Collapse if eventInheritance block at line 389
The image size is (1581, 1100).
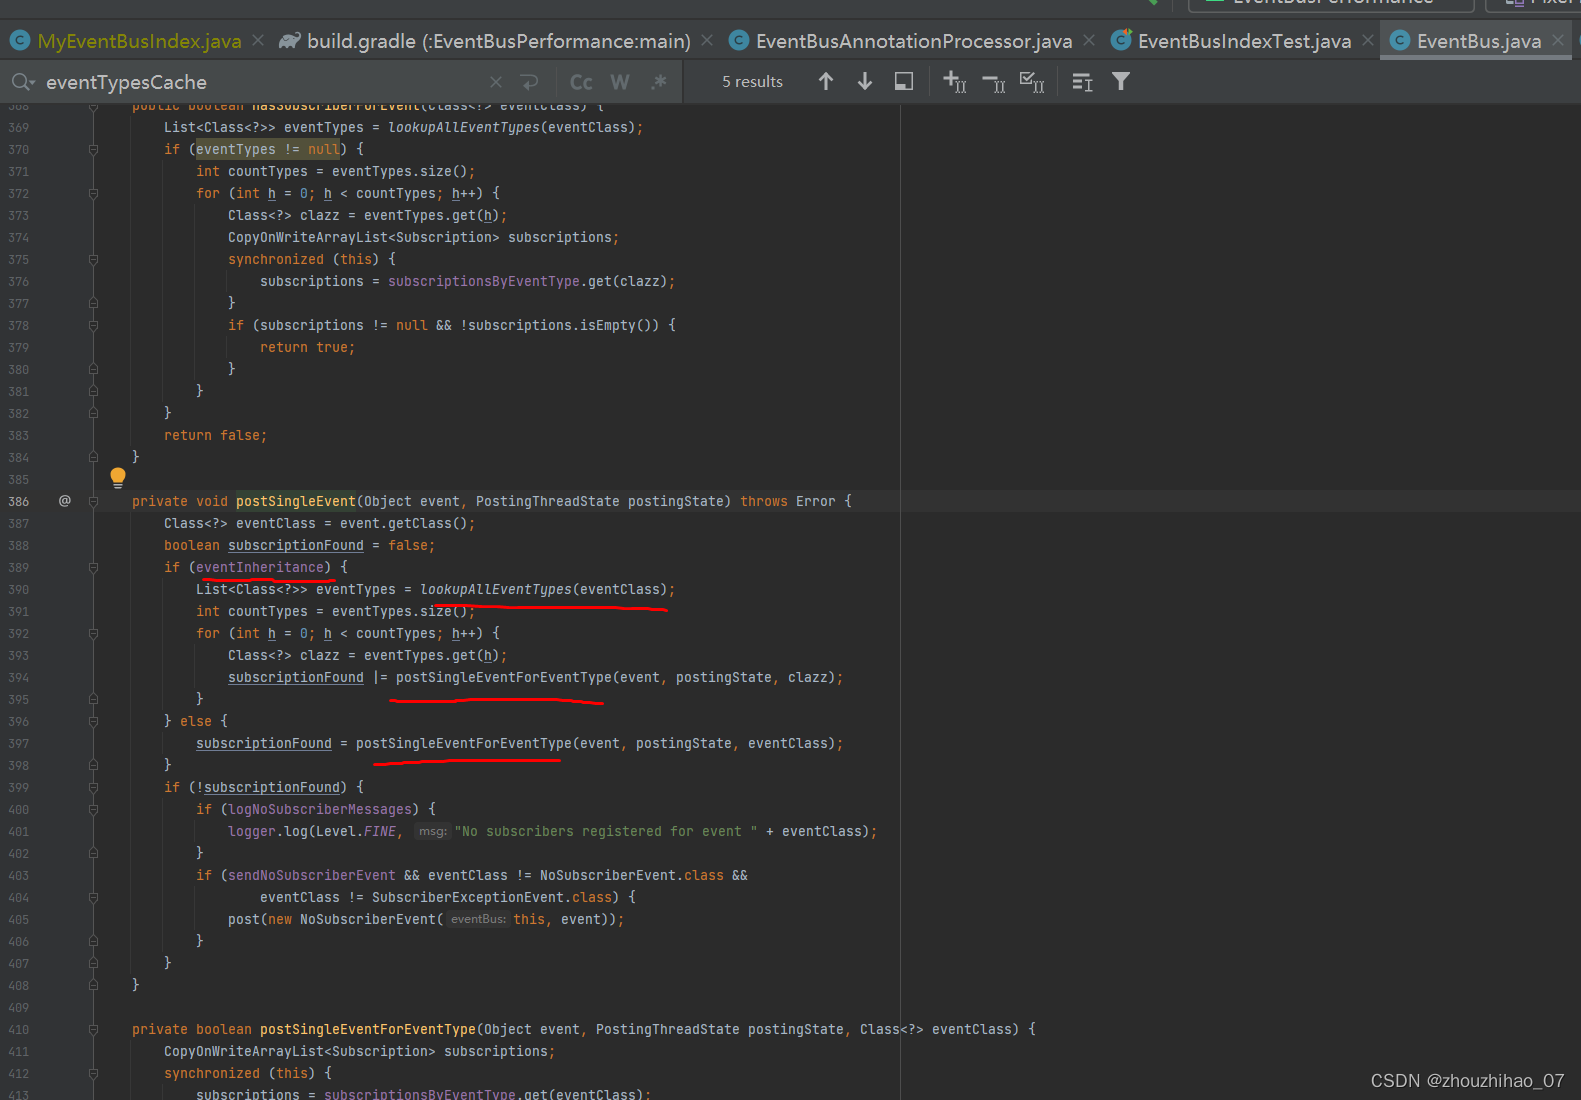93,567
